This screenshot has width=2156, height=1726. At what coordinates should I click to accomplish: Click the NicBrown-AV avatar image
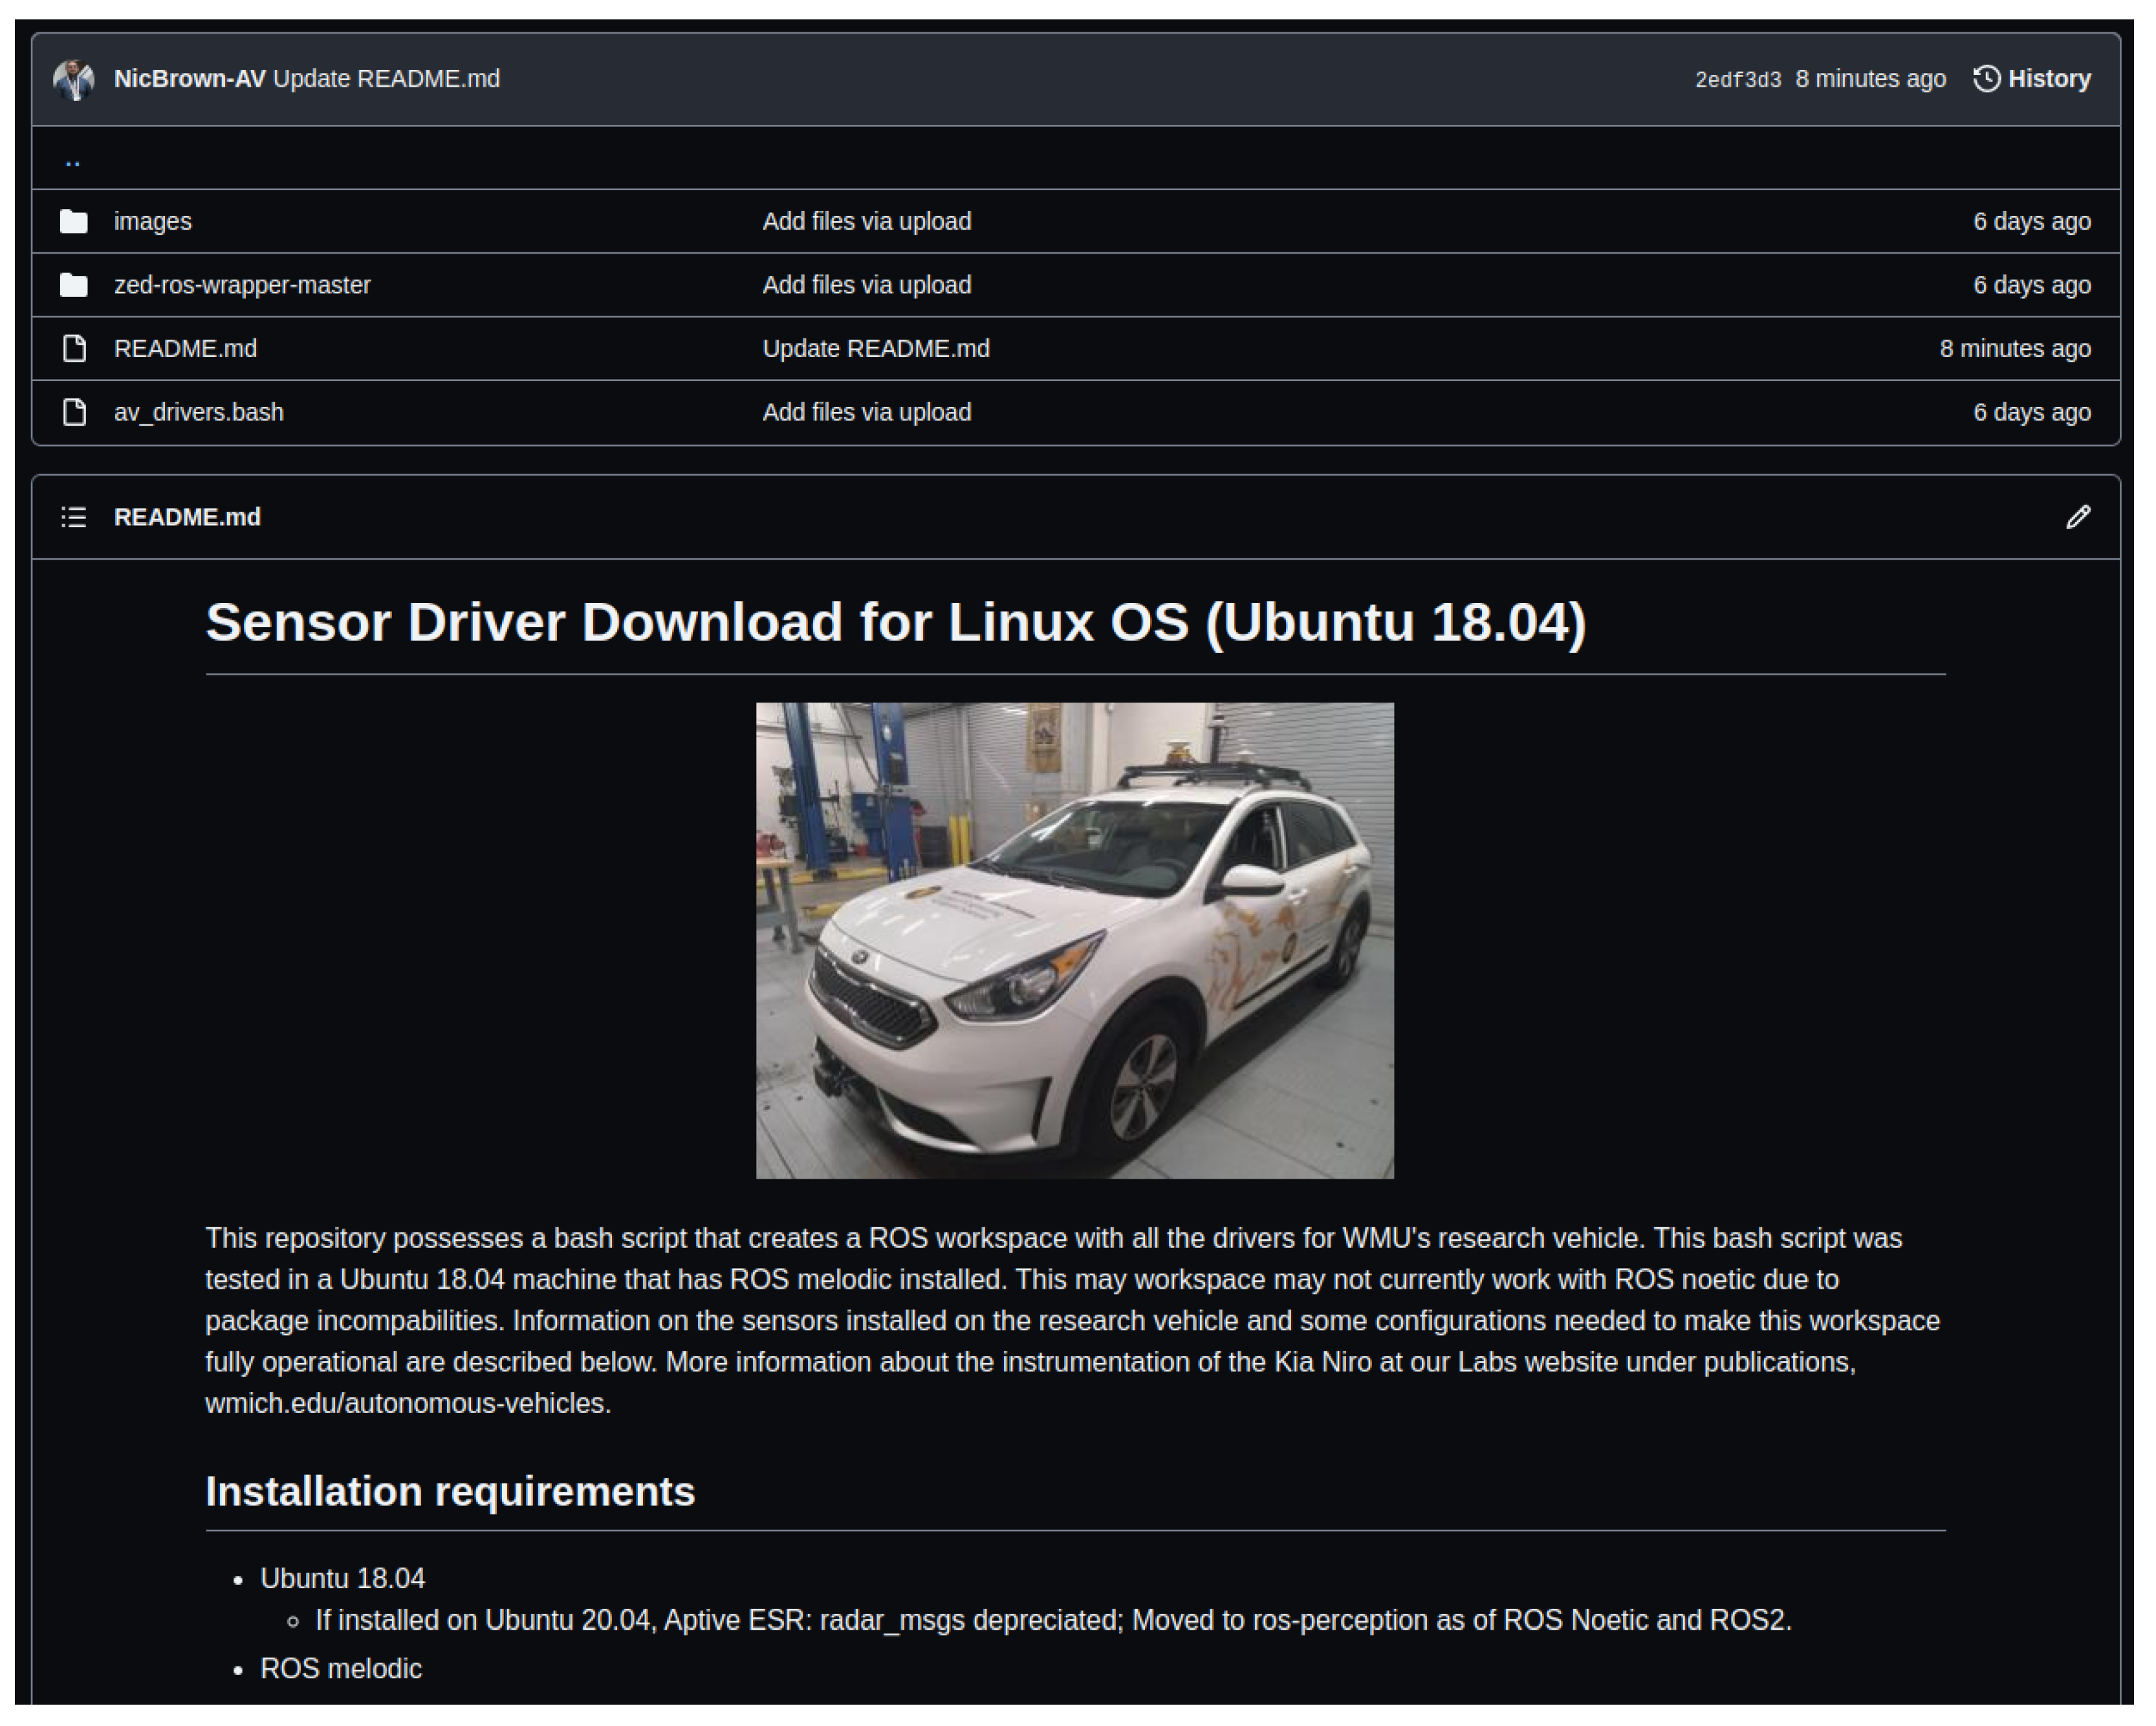click(x=74, y=79)
